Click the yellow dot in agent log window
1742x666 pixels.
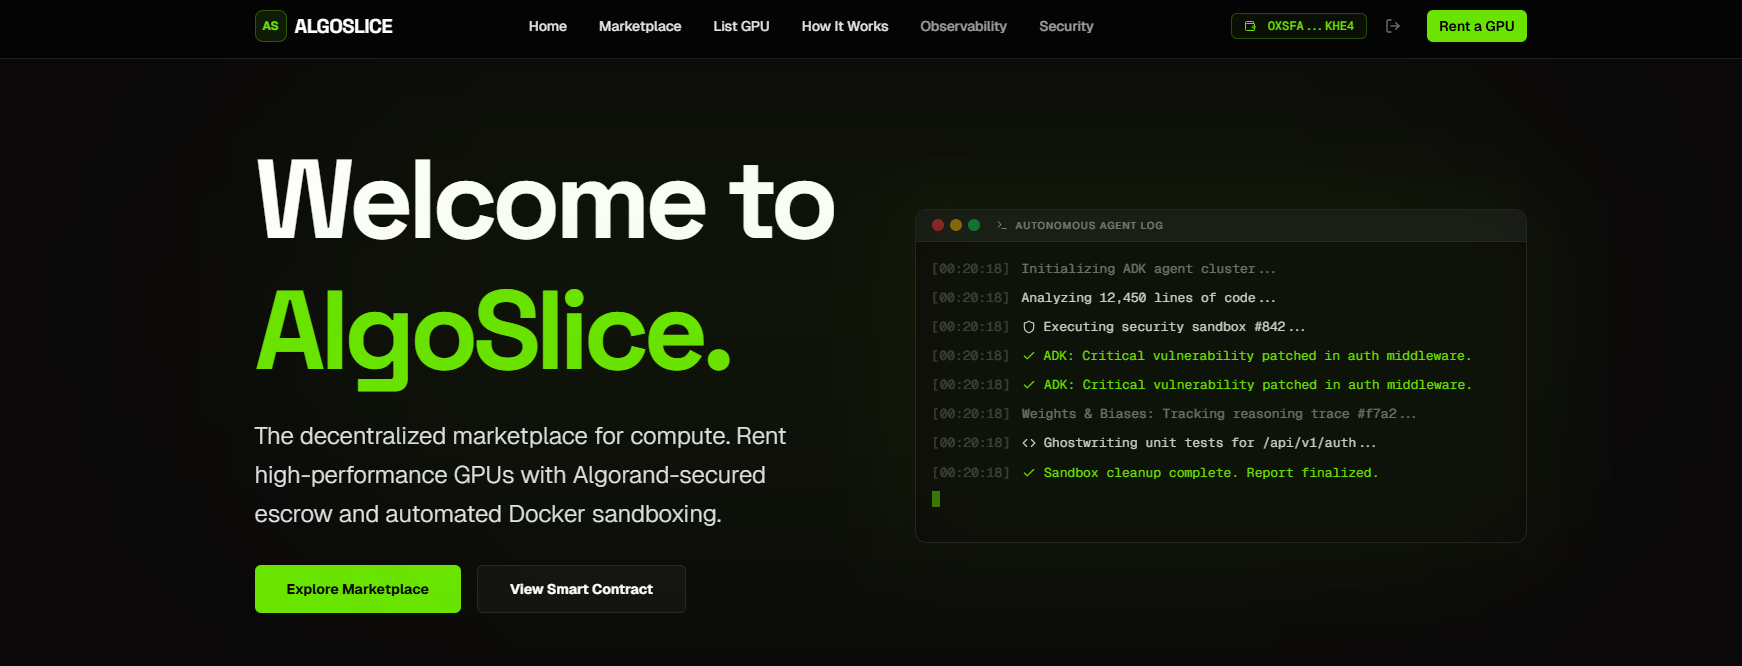956,225
